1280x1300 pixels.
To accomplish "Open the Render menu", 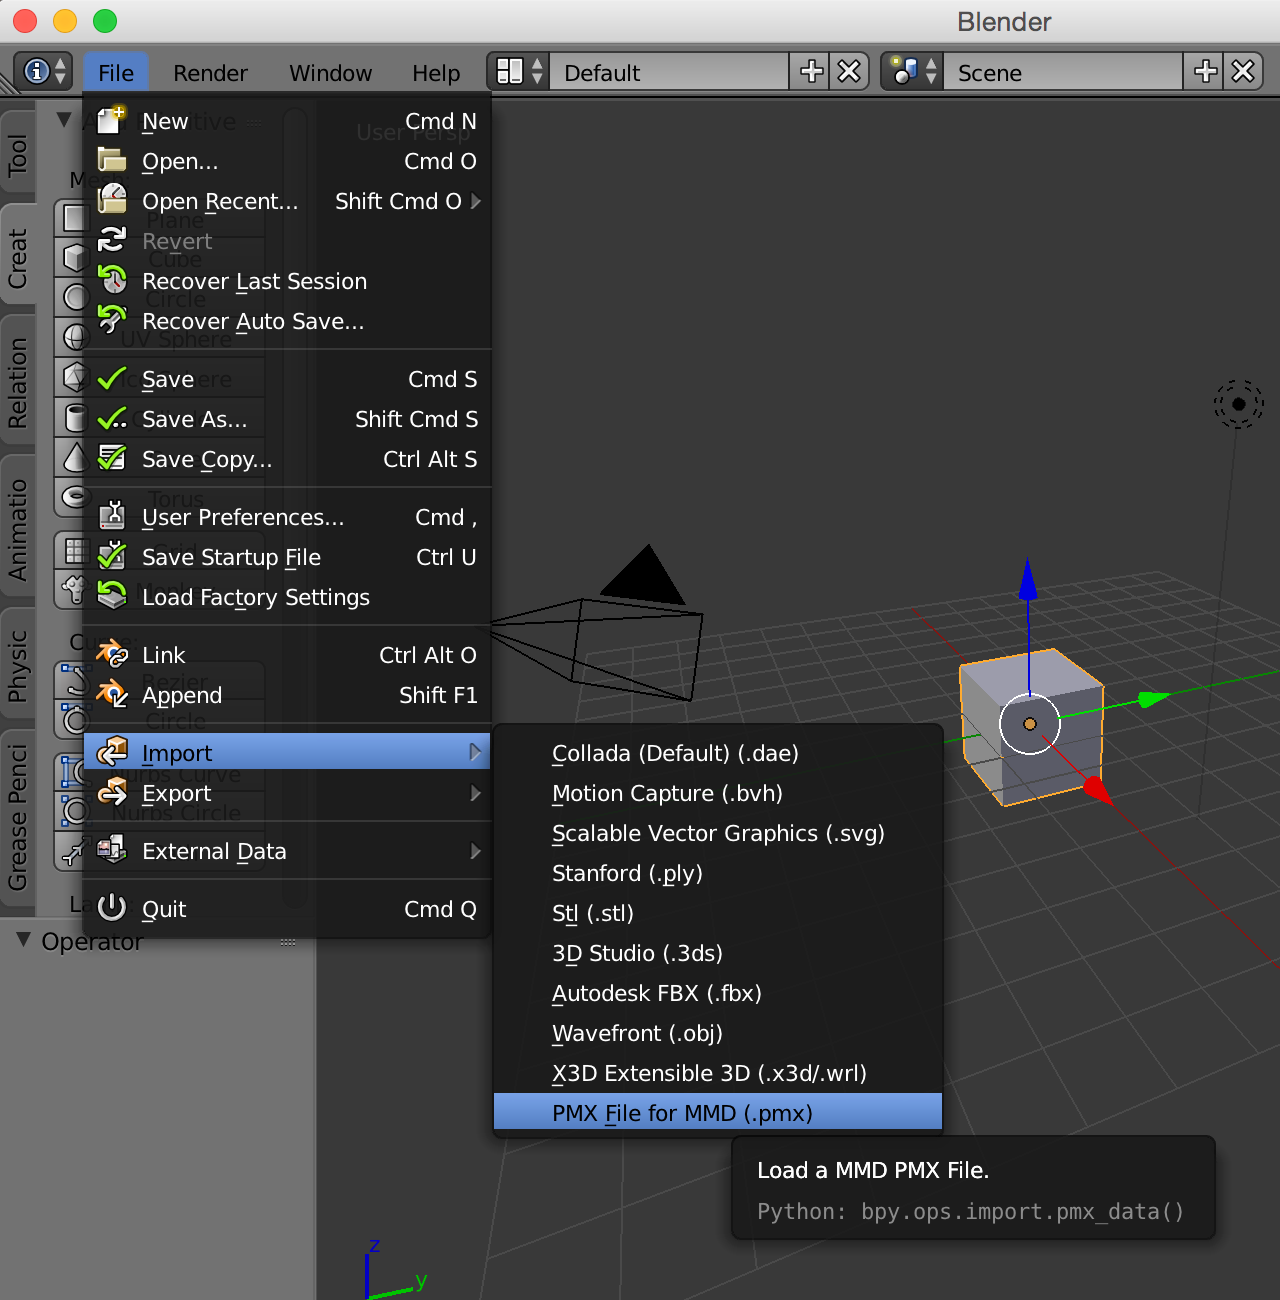I will tap(210, 73).
